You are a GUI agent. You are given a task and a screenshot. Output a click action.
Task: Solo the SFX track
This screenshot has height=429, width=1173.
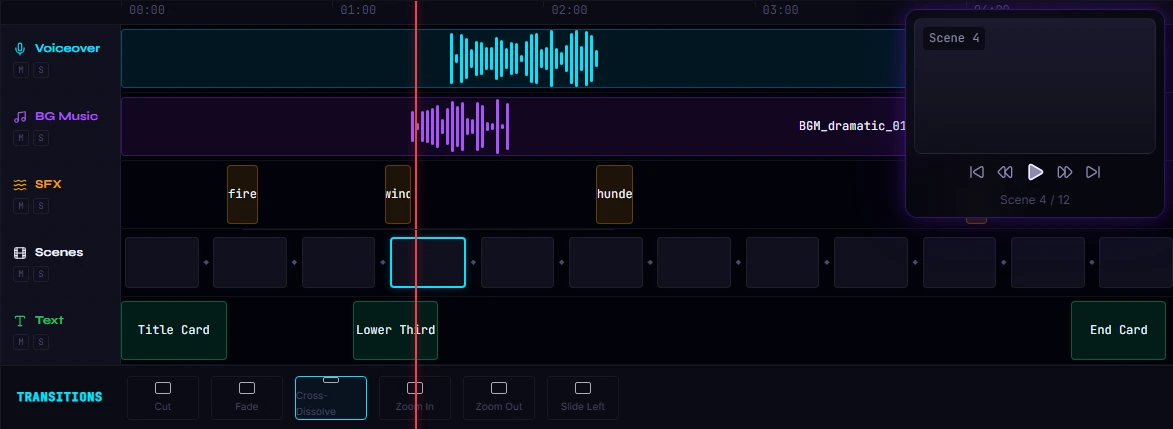[x=40, y=206]
